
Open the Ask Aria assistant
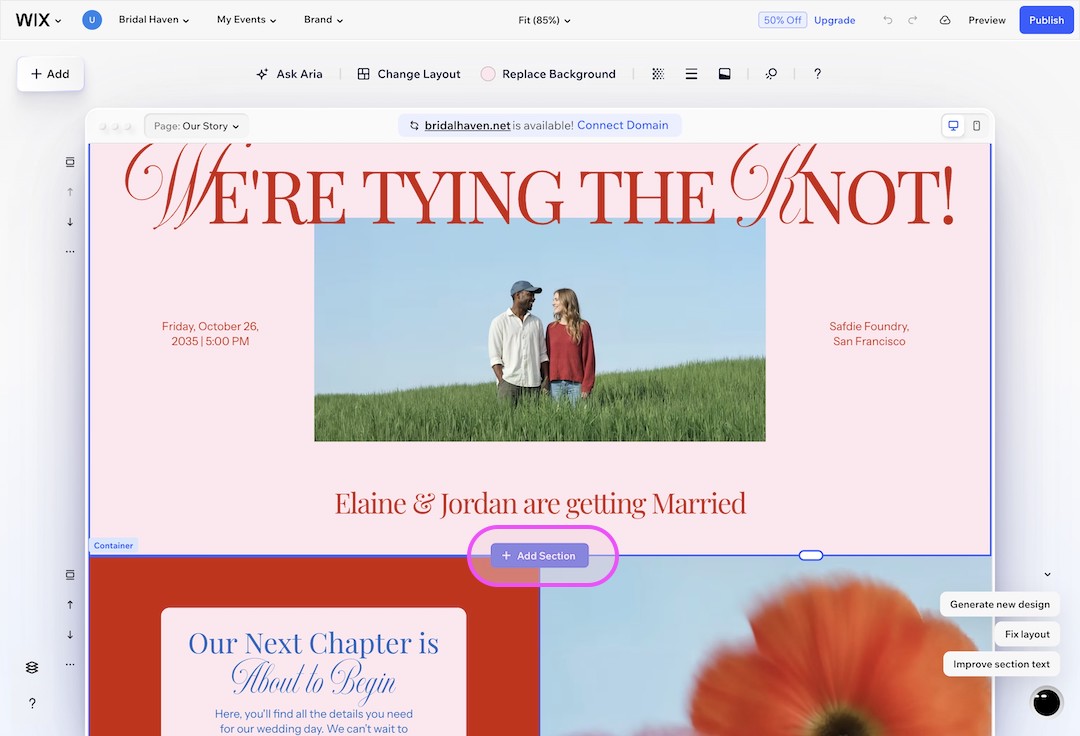(289, 73)
